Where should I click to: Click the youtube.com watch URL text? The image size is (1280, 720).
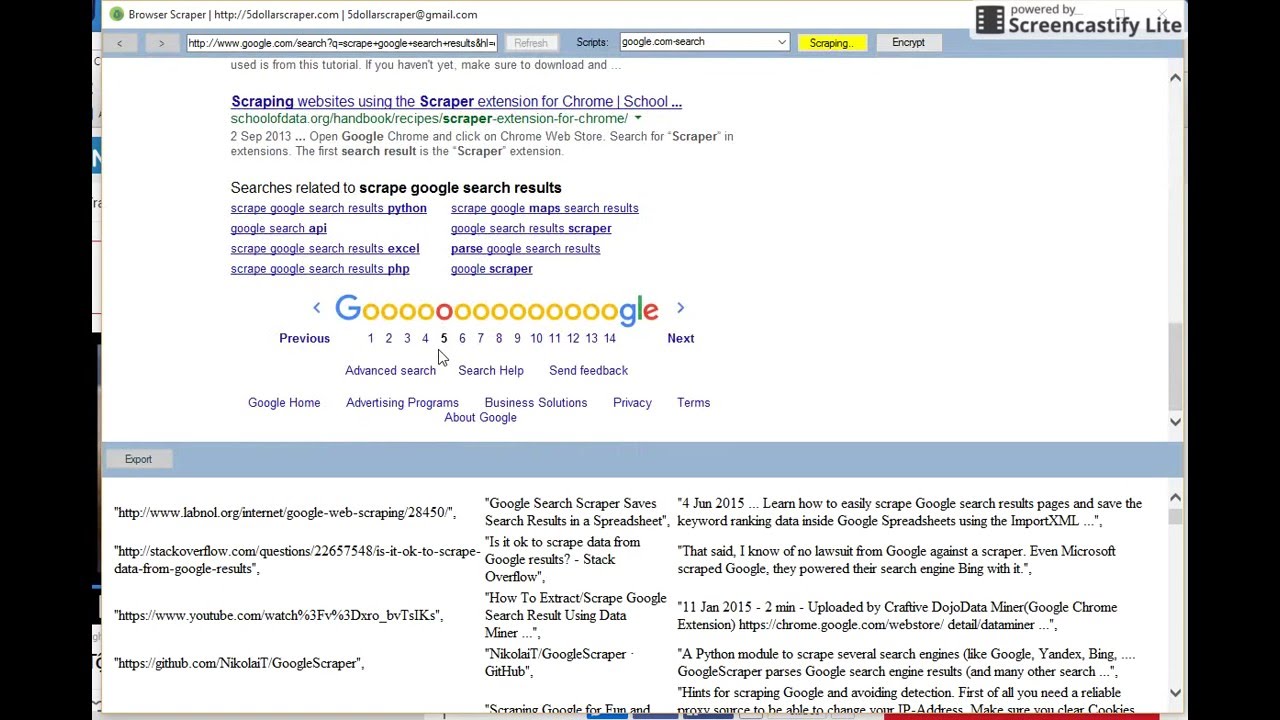click(x=278, y=615)
